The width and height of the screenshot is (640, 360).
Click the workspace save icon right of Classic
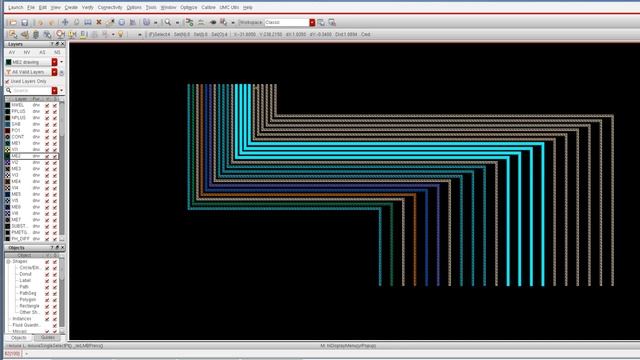(x=321, y=22)
